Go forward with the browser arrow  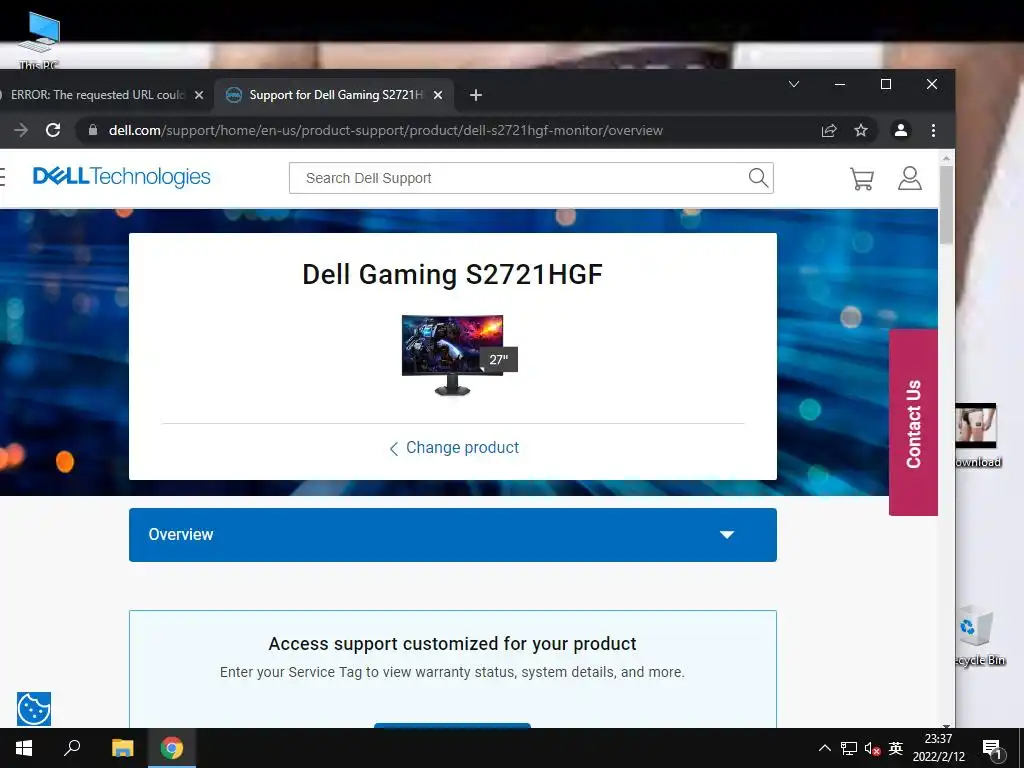pyautogui.click(x=21, y=130)
